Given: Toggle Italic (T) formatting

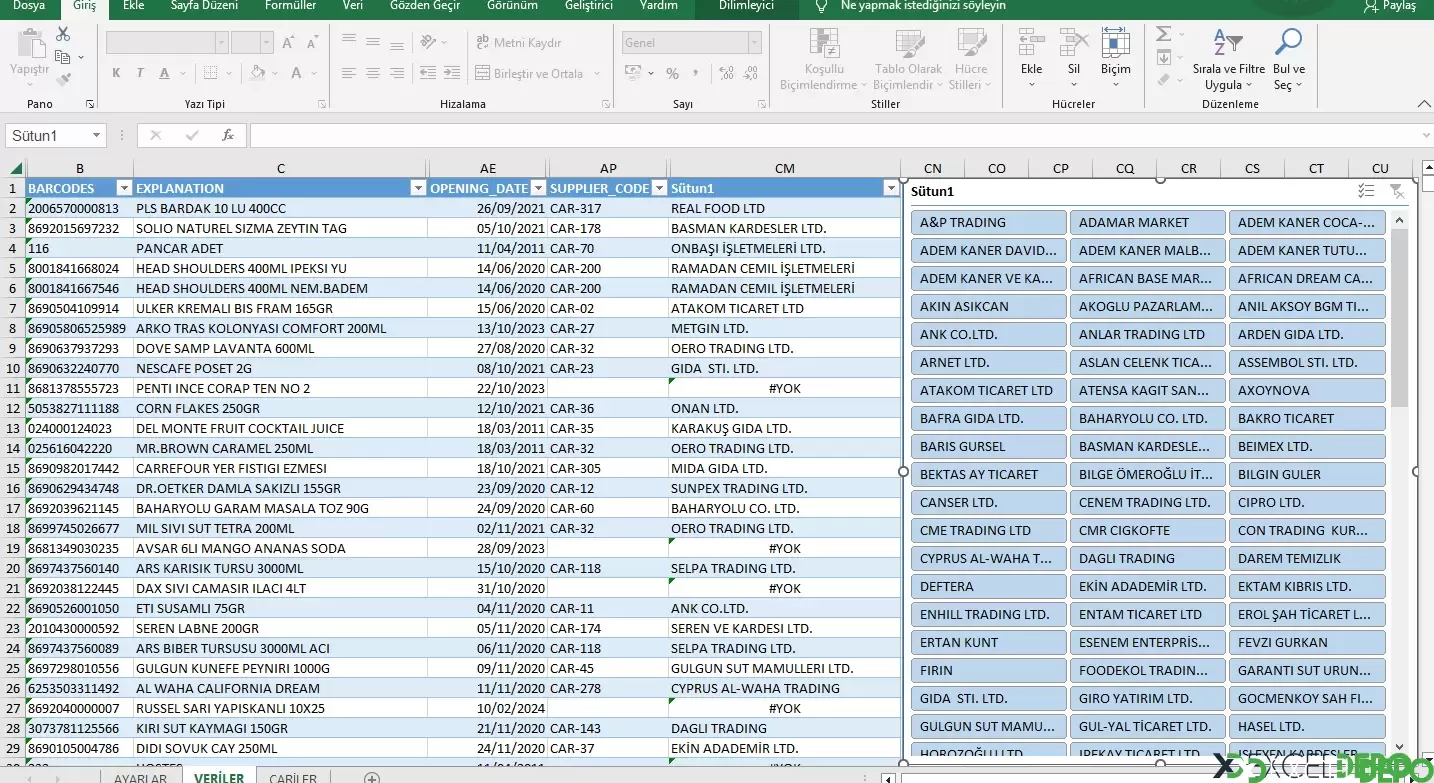Looking at the screenshot, I should tap(140, 73).
